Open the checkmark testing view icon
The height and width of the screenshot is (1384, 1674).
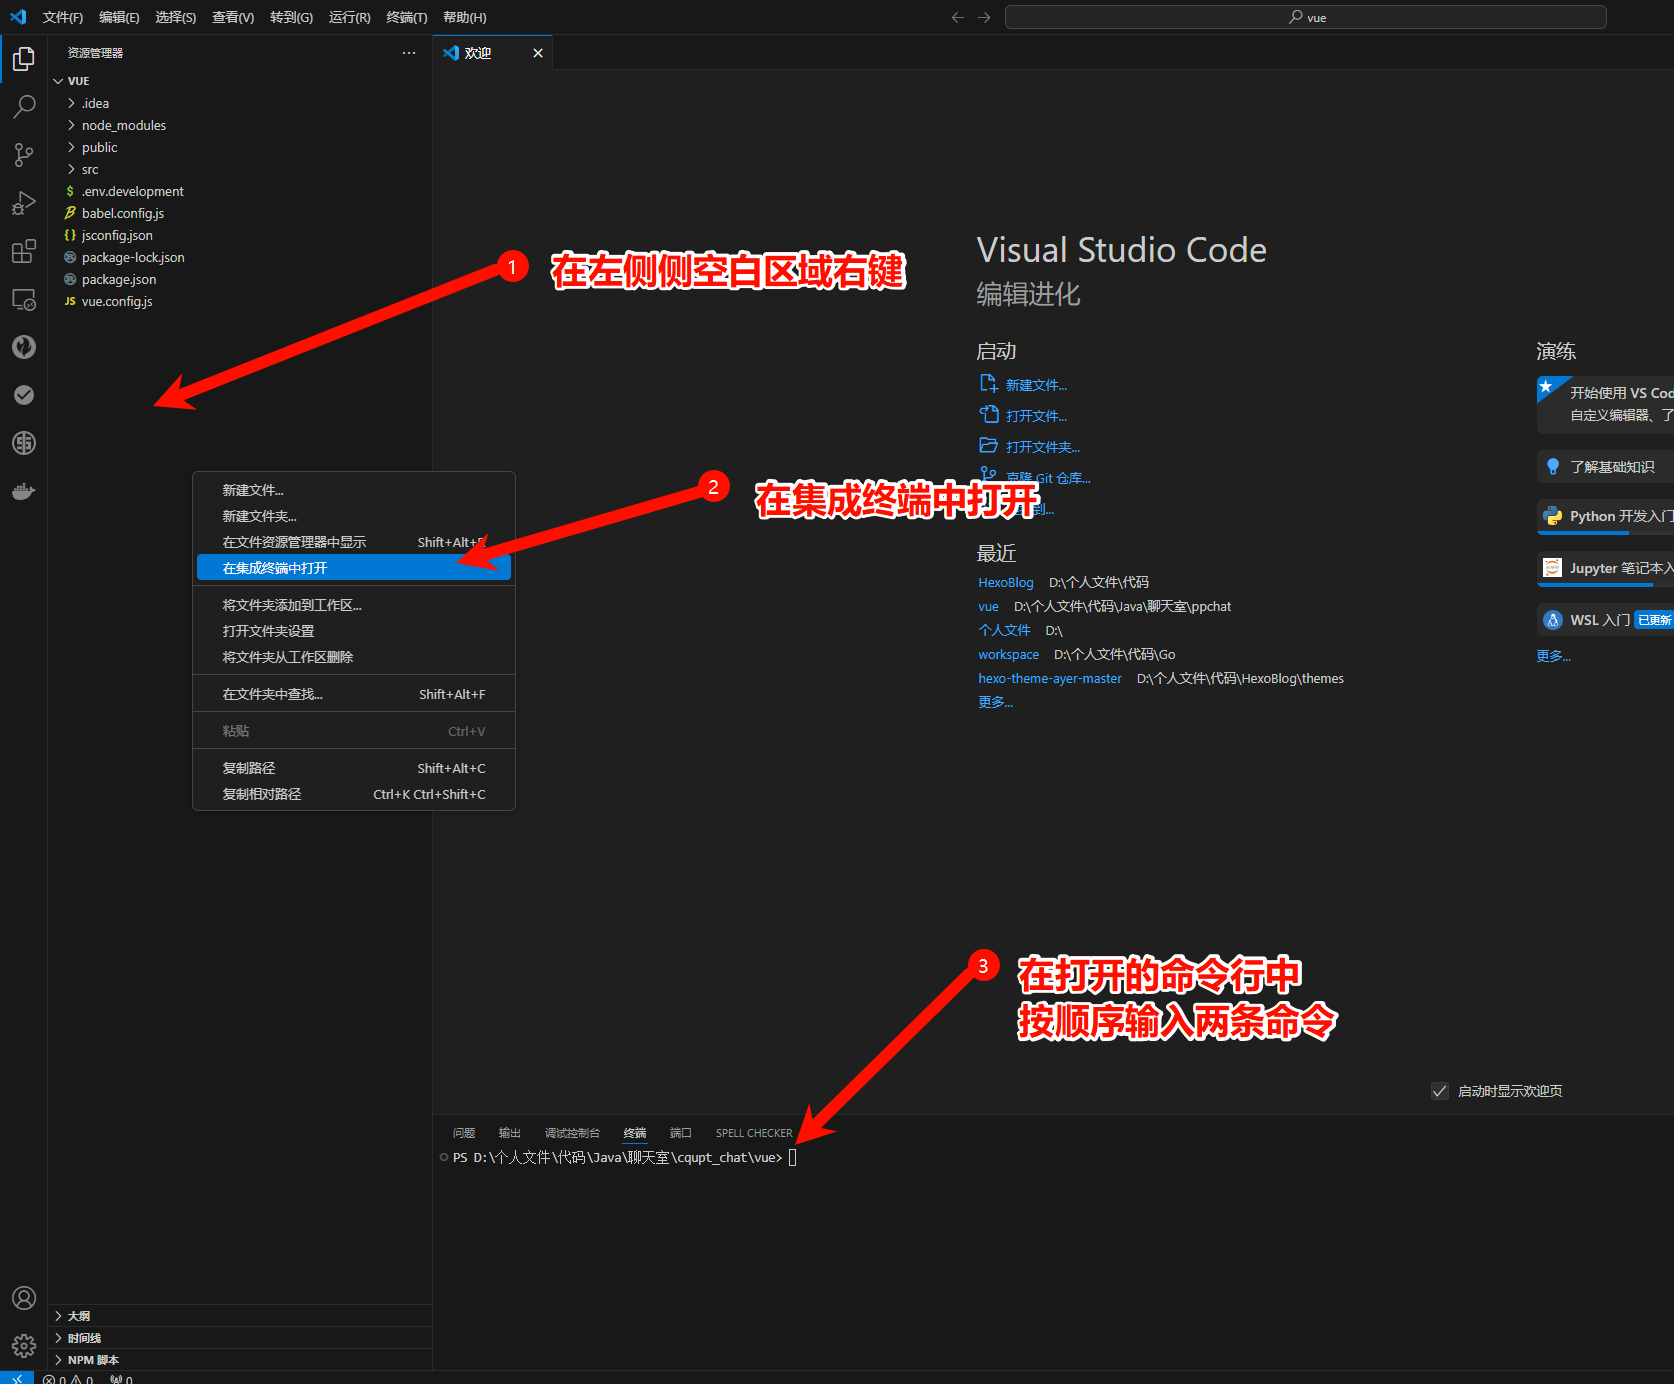[x=24, y=395]
